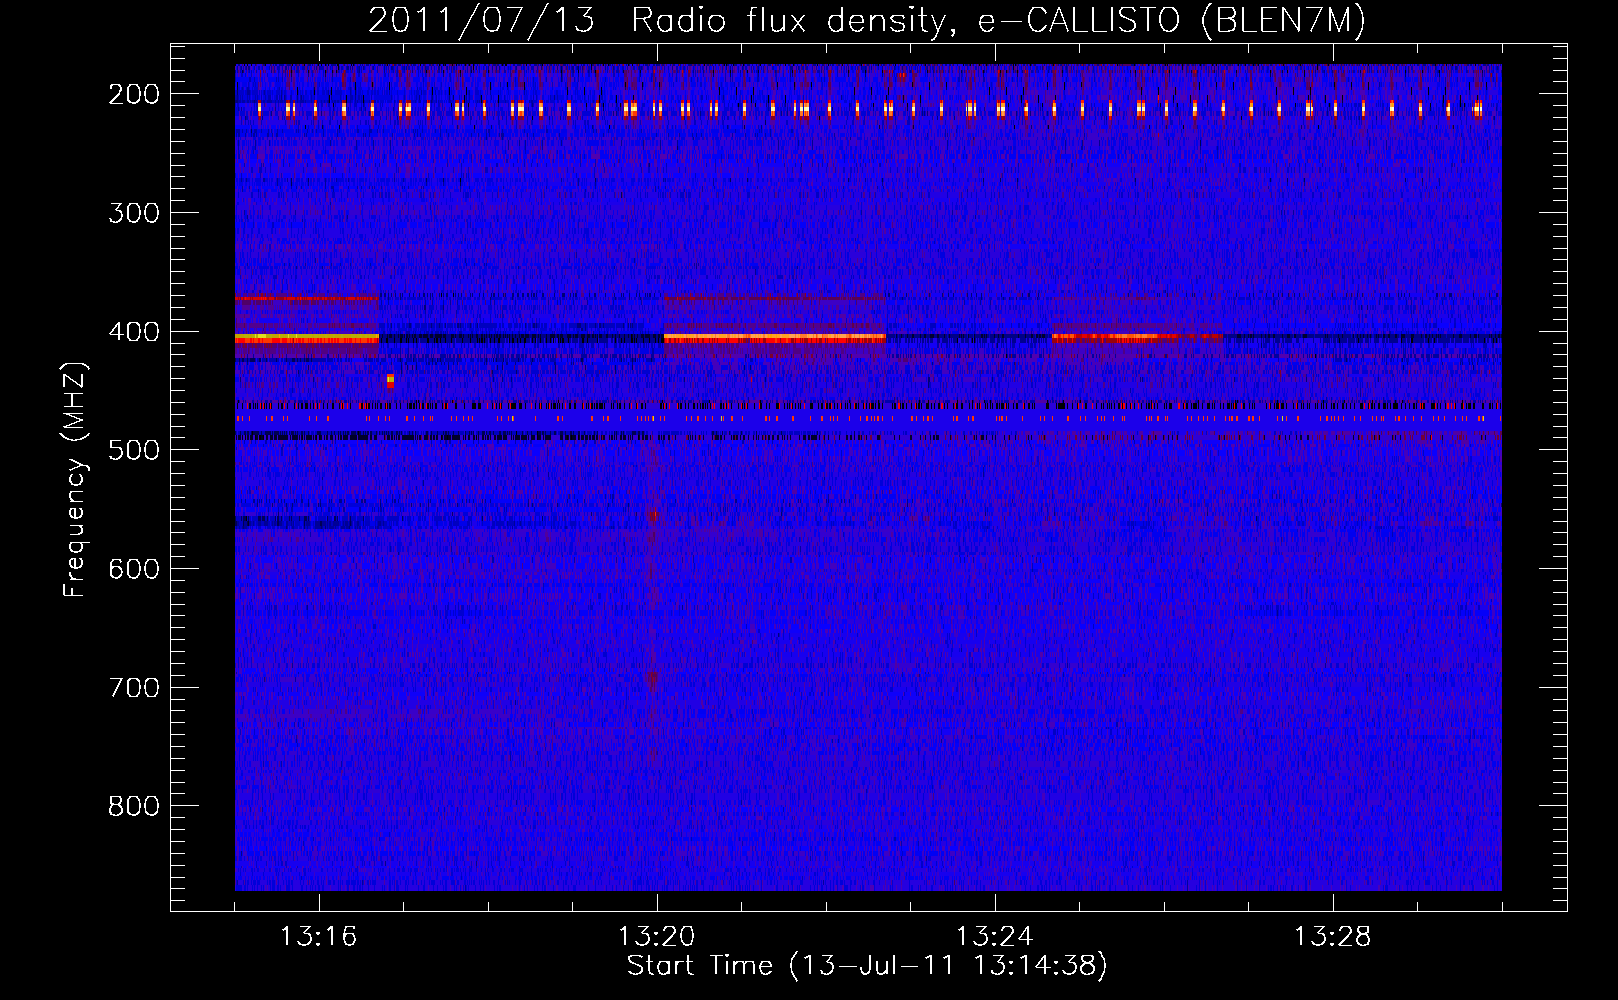The height and width of the screenshot is (1000, 1618).
Task: Click the 13:28 time tick label
Action: pos(1333,937)
